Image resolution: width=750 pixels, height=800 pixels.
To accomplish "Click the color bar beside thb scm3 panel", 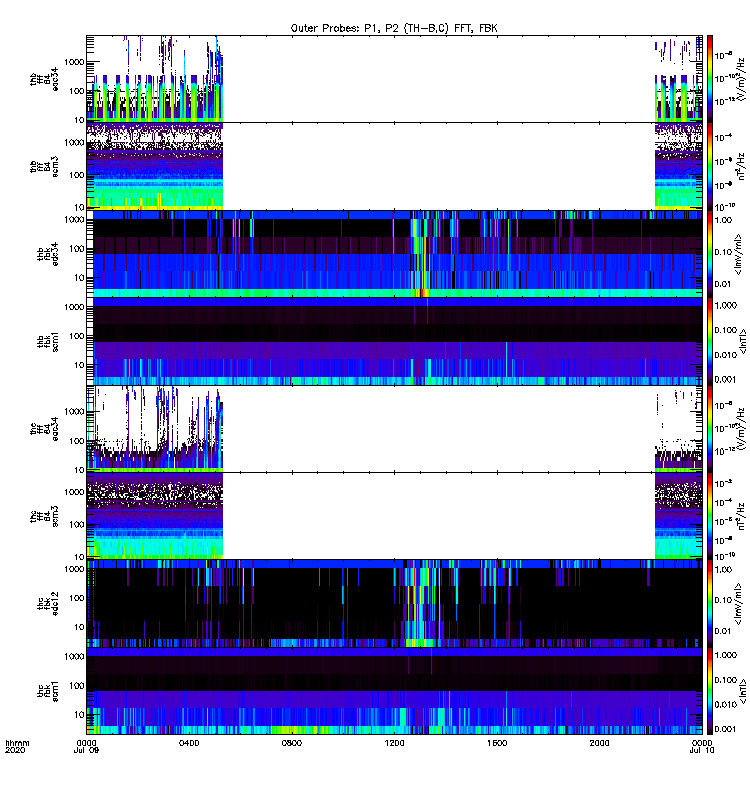I will pyautogui.click(x=710, y=166).
